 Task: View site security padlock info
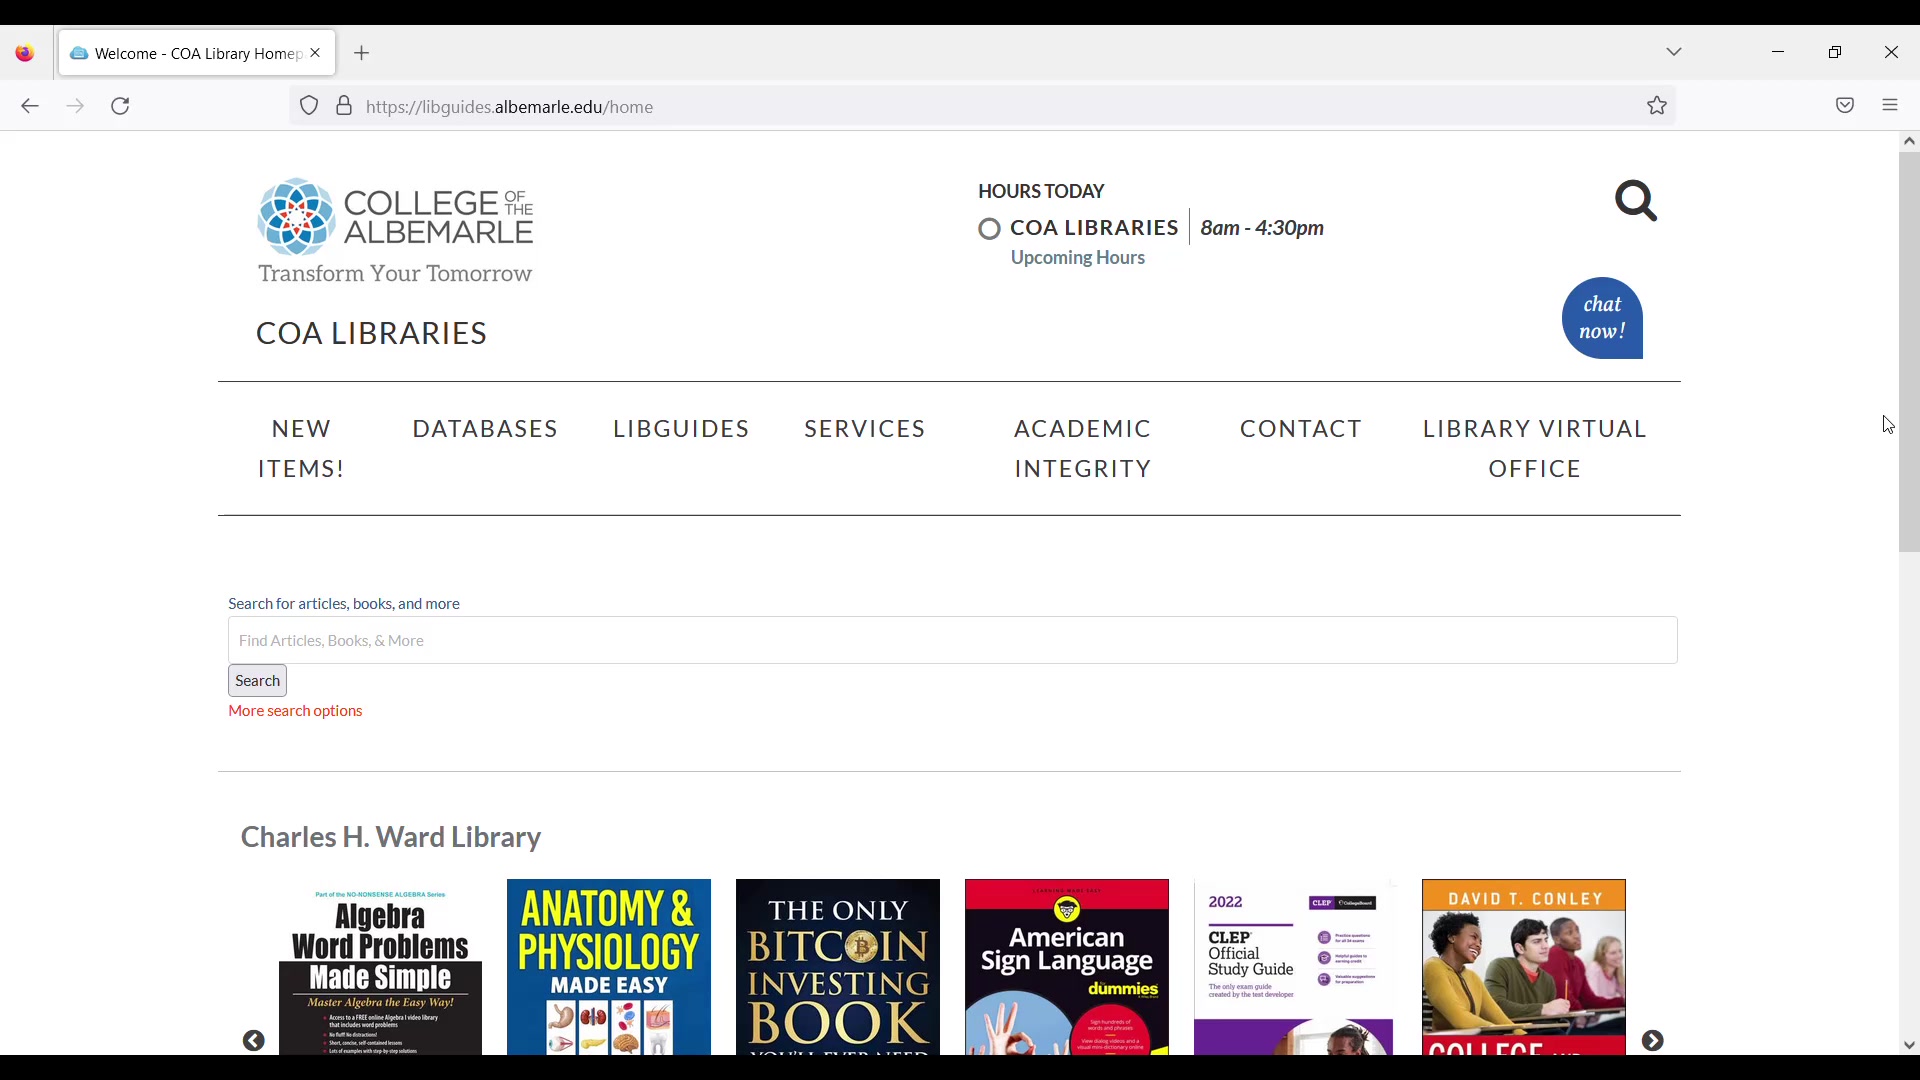point(344,106)
